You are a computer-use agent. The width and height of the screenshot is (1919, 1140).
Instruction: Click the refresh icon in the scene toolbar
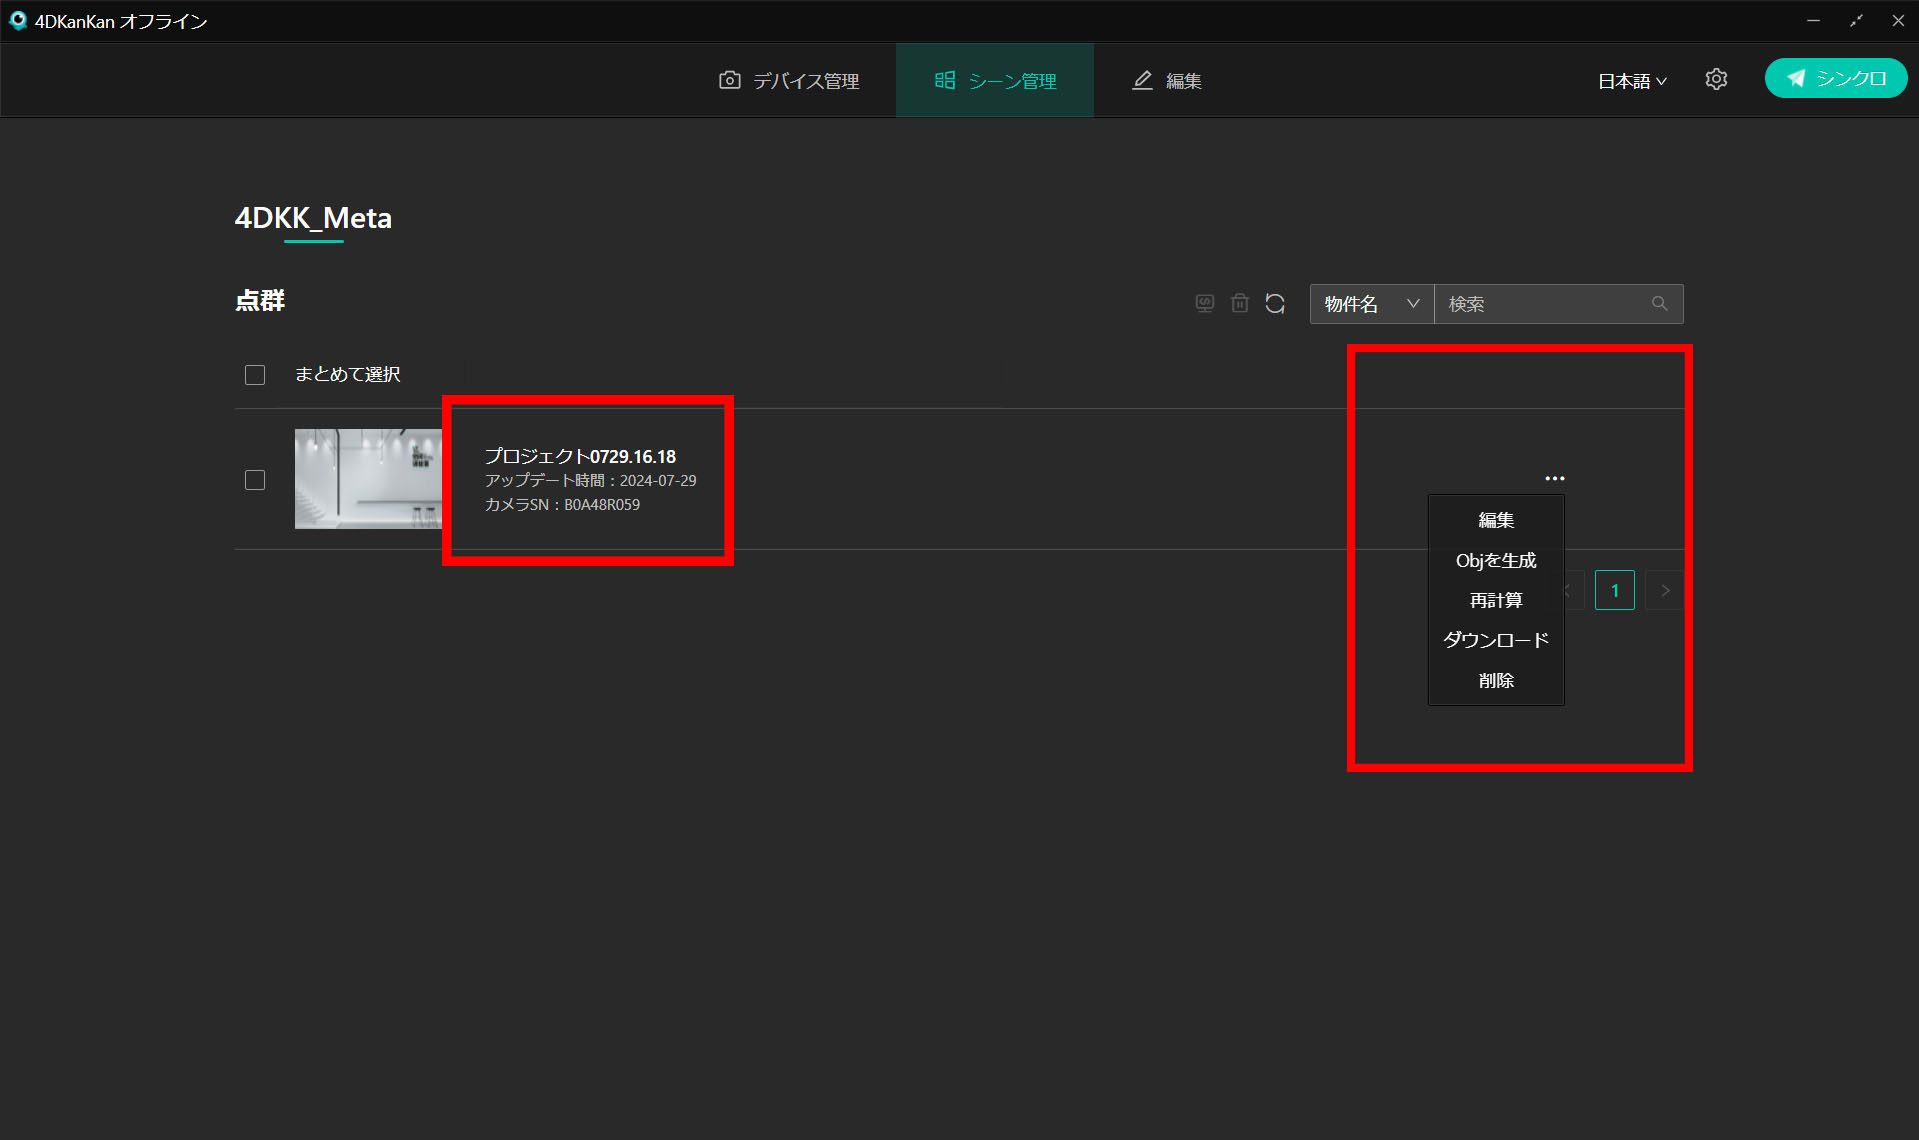1274,303
